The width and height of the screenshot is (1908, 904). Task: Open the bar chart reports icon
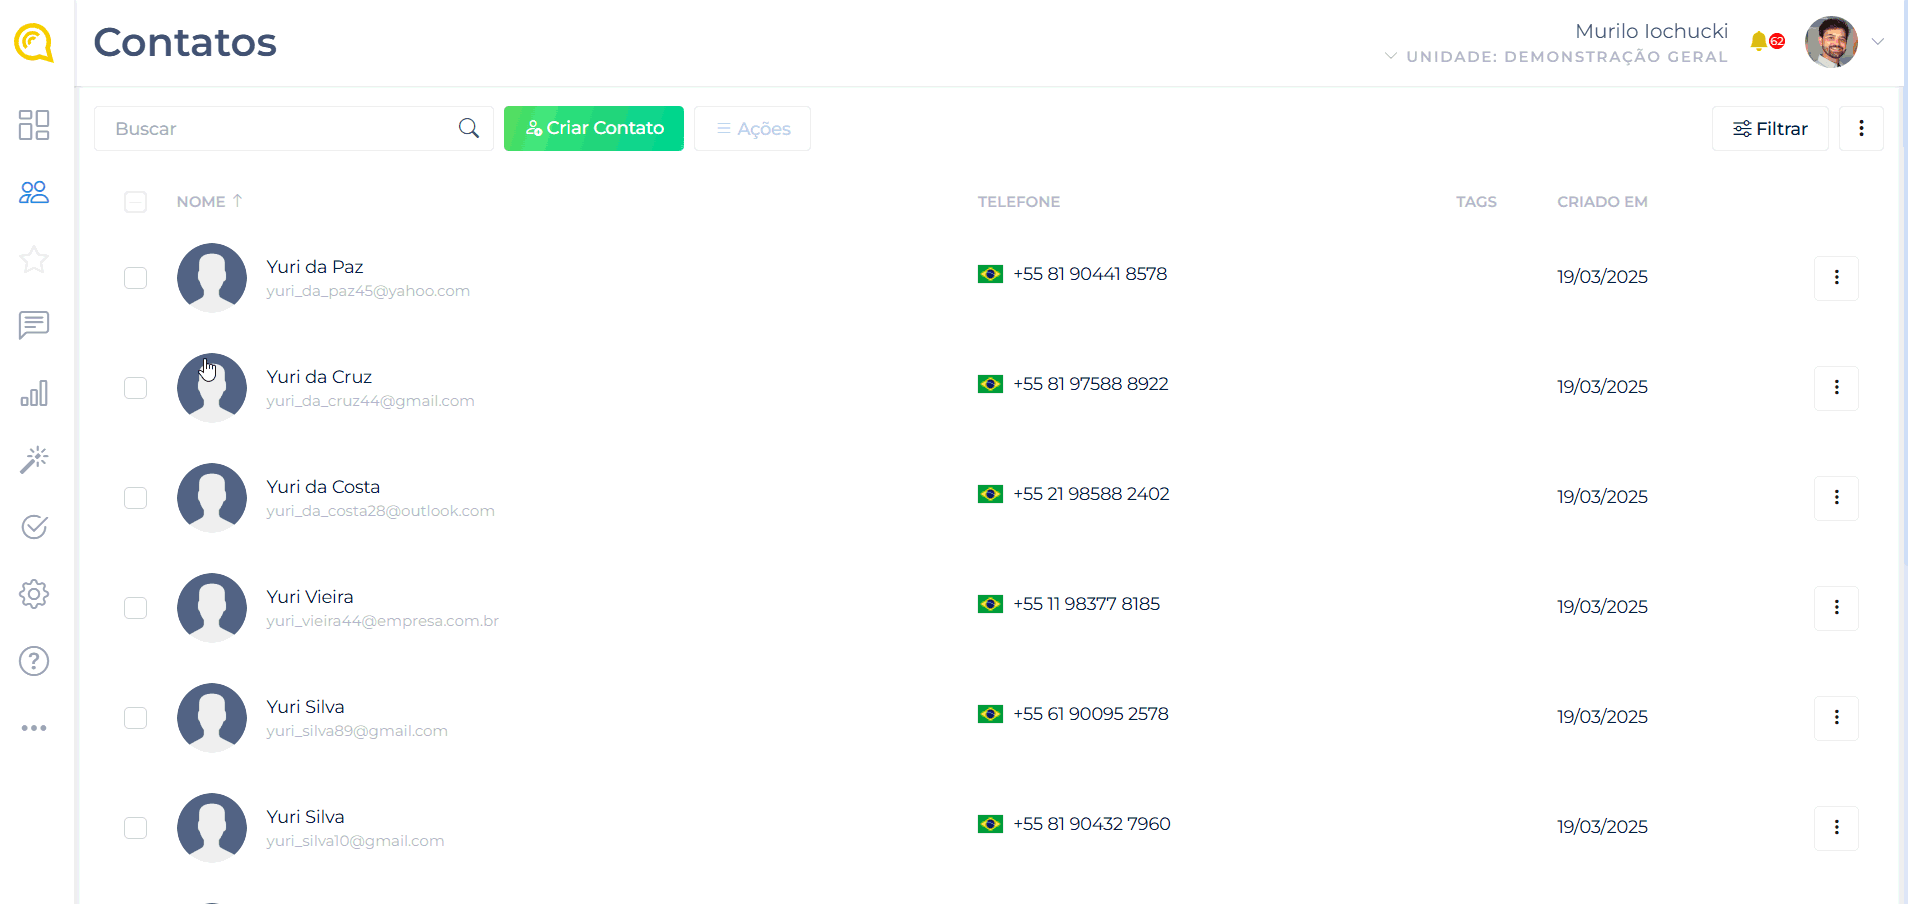(34, 393)
